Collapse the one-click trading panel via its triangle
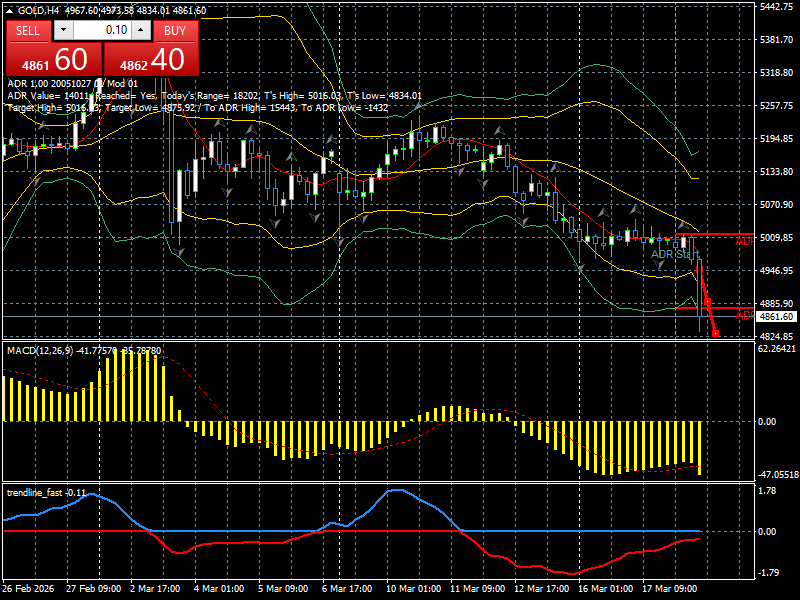This screenshot has height=600, width=800. [x=10, y=12]
